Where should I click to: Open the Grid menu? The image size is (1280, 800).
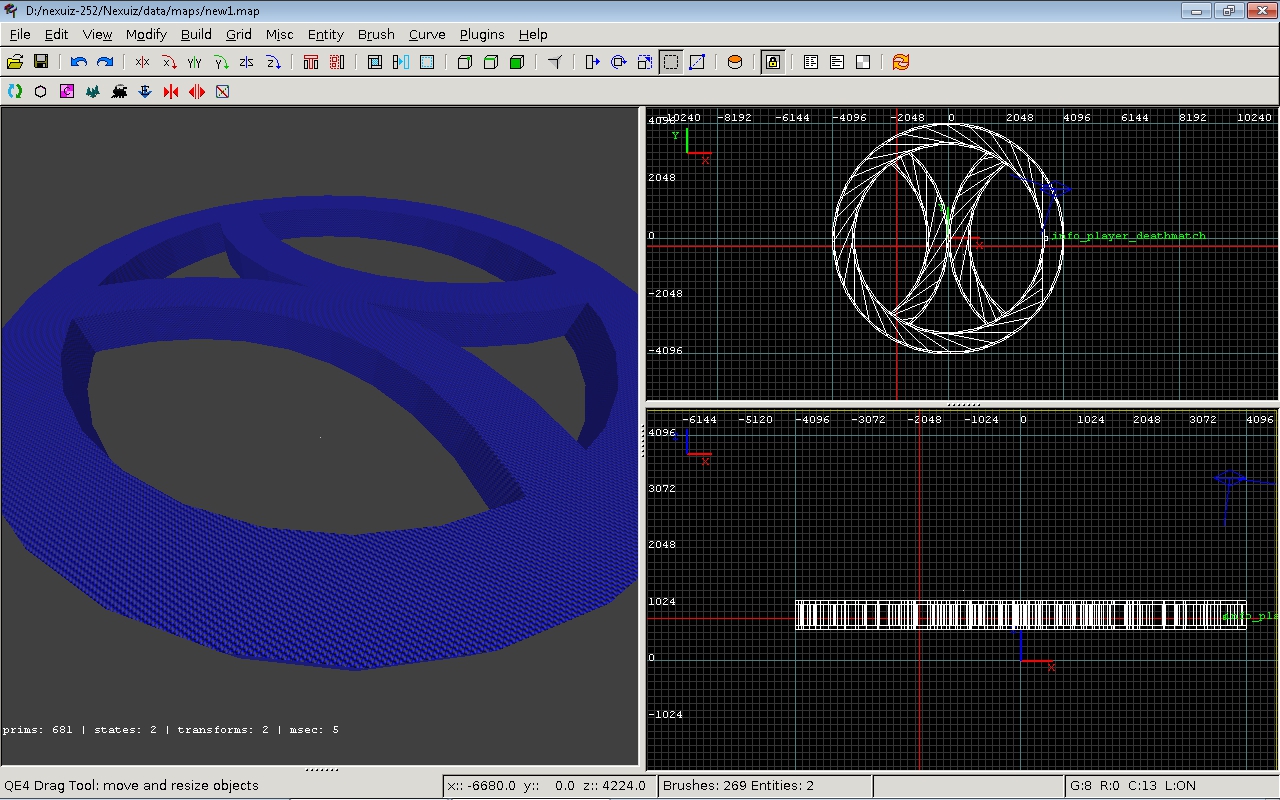[239, 34]
